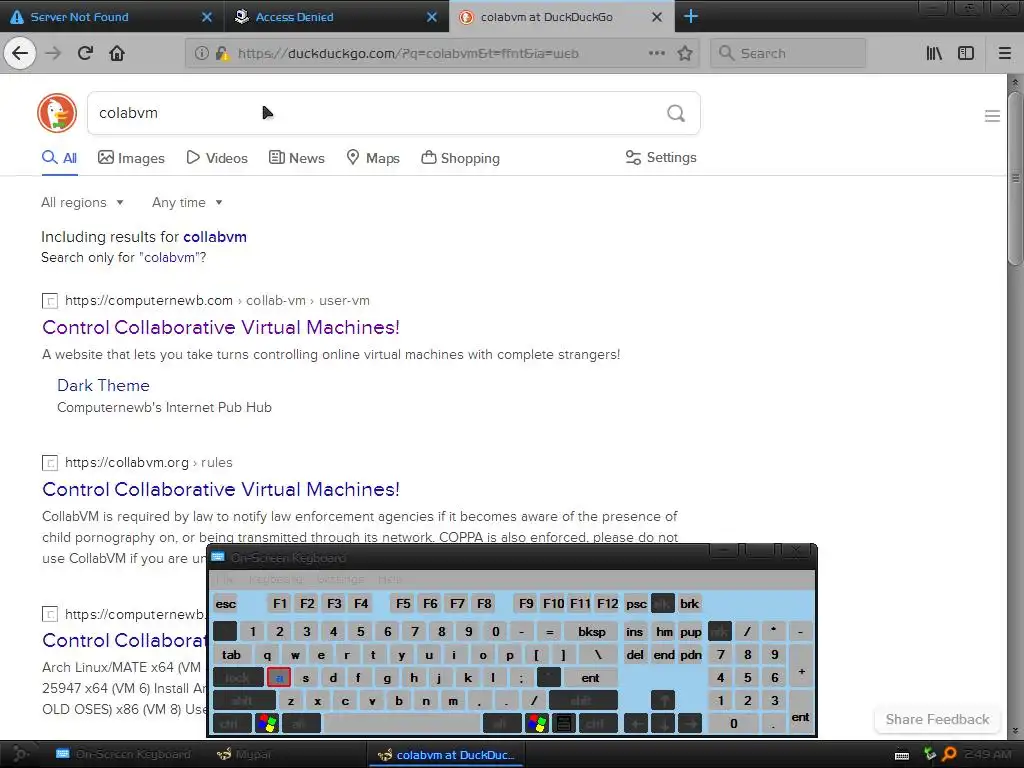The width and height of the screenshot is (1024, 768).
Task: Click the keyboard tray icon
Action: click(902, 755)
